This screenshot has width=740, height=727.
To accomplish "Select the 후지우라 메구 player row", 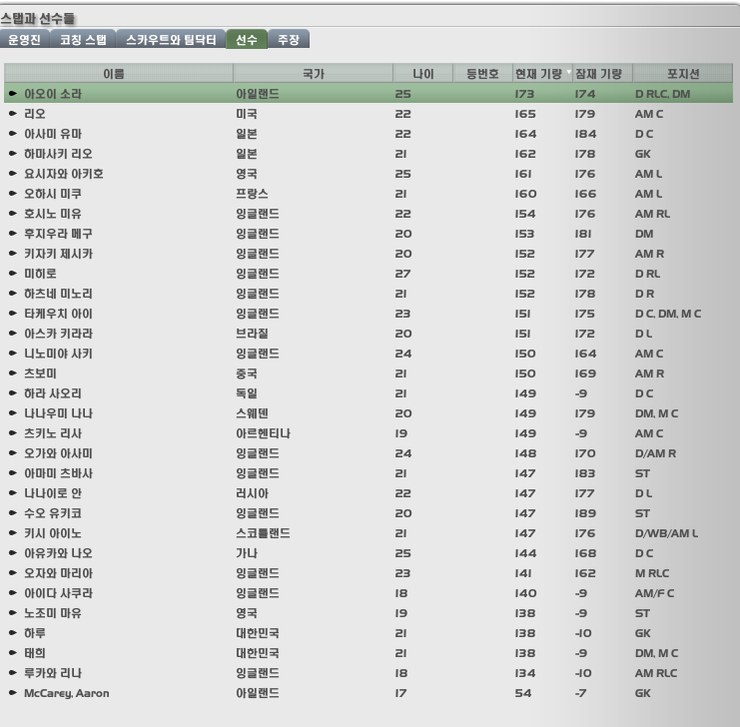I will tap(300, 234).
